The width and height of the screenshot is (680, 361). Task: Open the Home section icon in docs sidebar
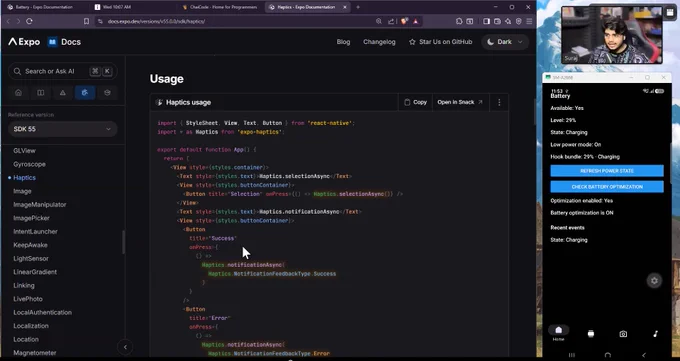pos(18,92)
